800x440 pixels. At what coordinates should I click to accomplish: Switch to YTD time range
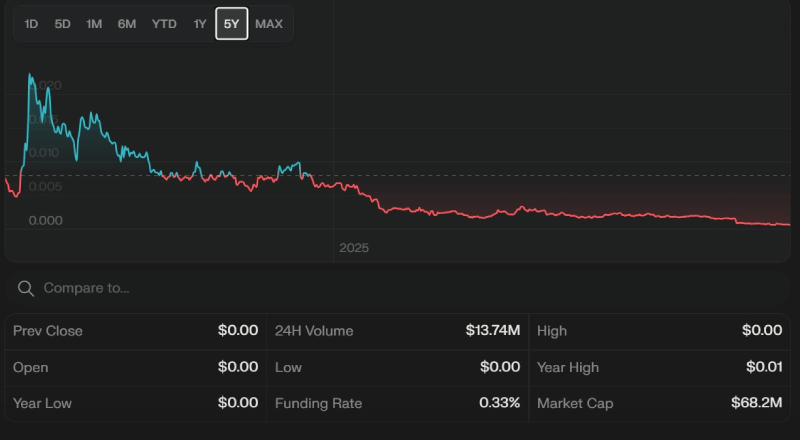(164, 24)
